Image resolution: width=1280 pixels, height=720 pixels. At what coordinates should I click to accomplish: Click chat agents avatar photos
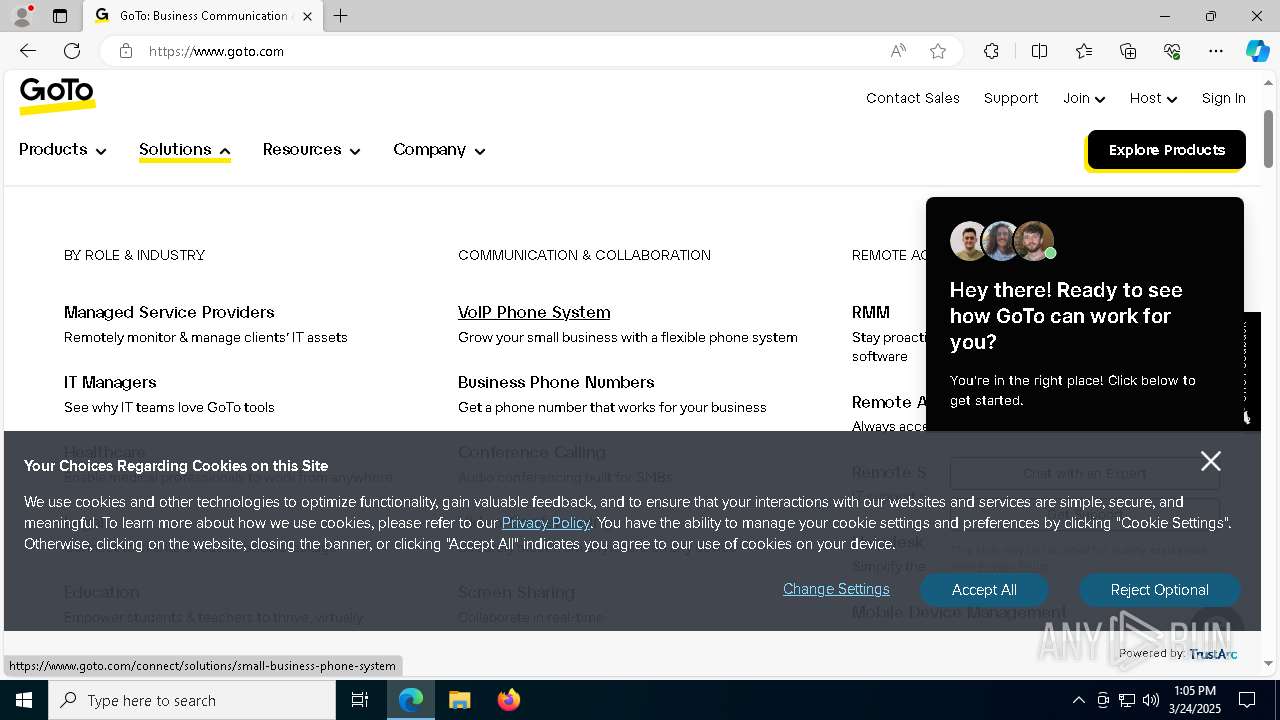pos(1002,241)
